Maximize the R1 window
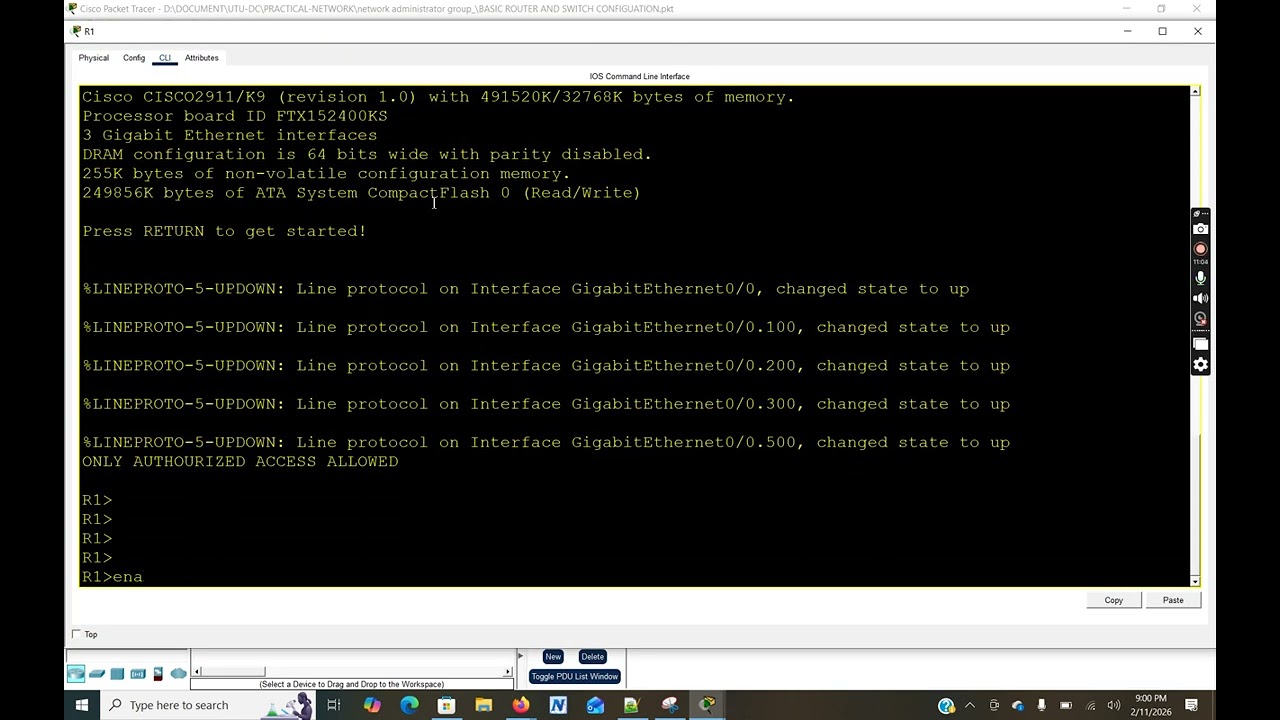Image resolution: width=1280 pixels, height=720 pixels. pyautogui.click(x=1163, y=31)
